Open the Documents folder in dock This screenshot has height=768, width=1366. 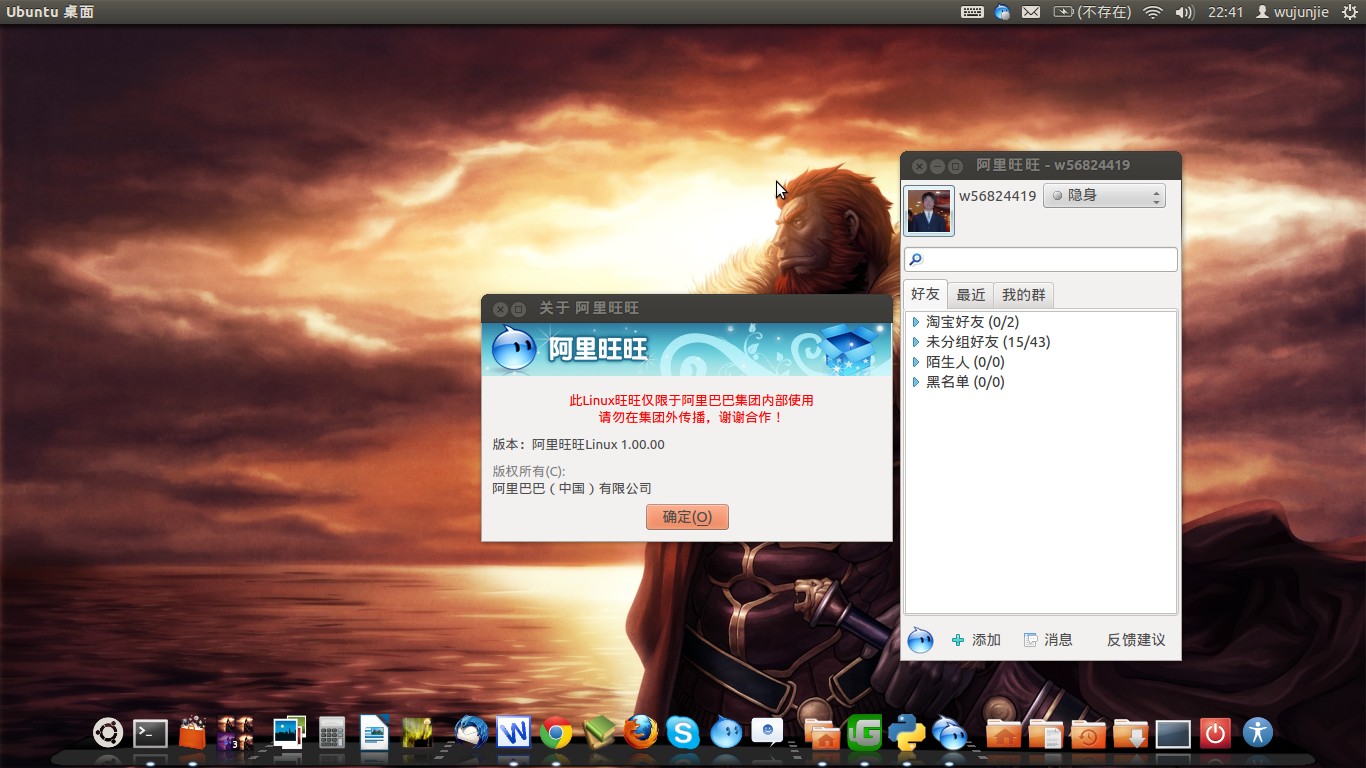(x=1046, y=733)
